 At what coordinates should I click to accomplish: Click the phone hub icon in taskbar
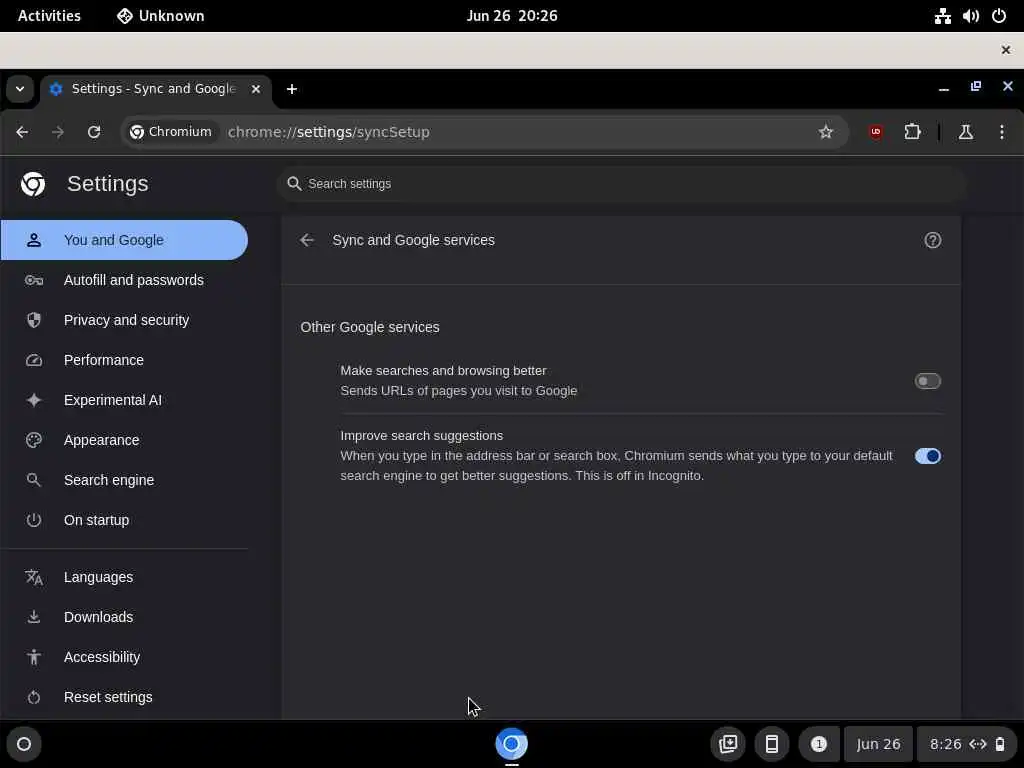click(x=772, y=744)
